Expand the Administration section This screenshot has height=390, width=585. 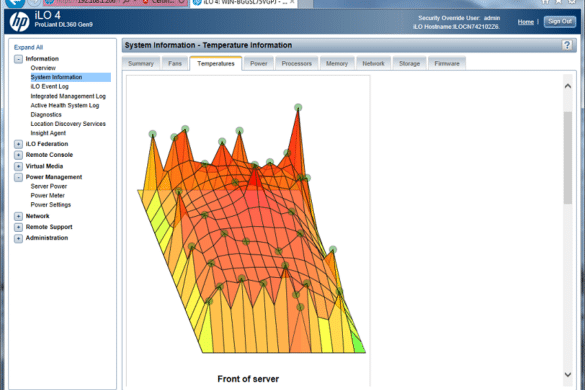click(18, 238)
